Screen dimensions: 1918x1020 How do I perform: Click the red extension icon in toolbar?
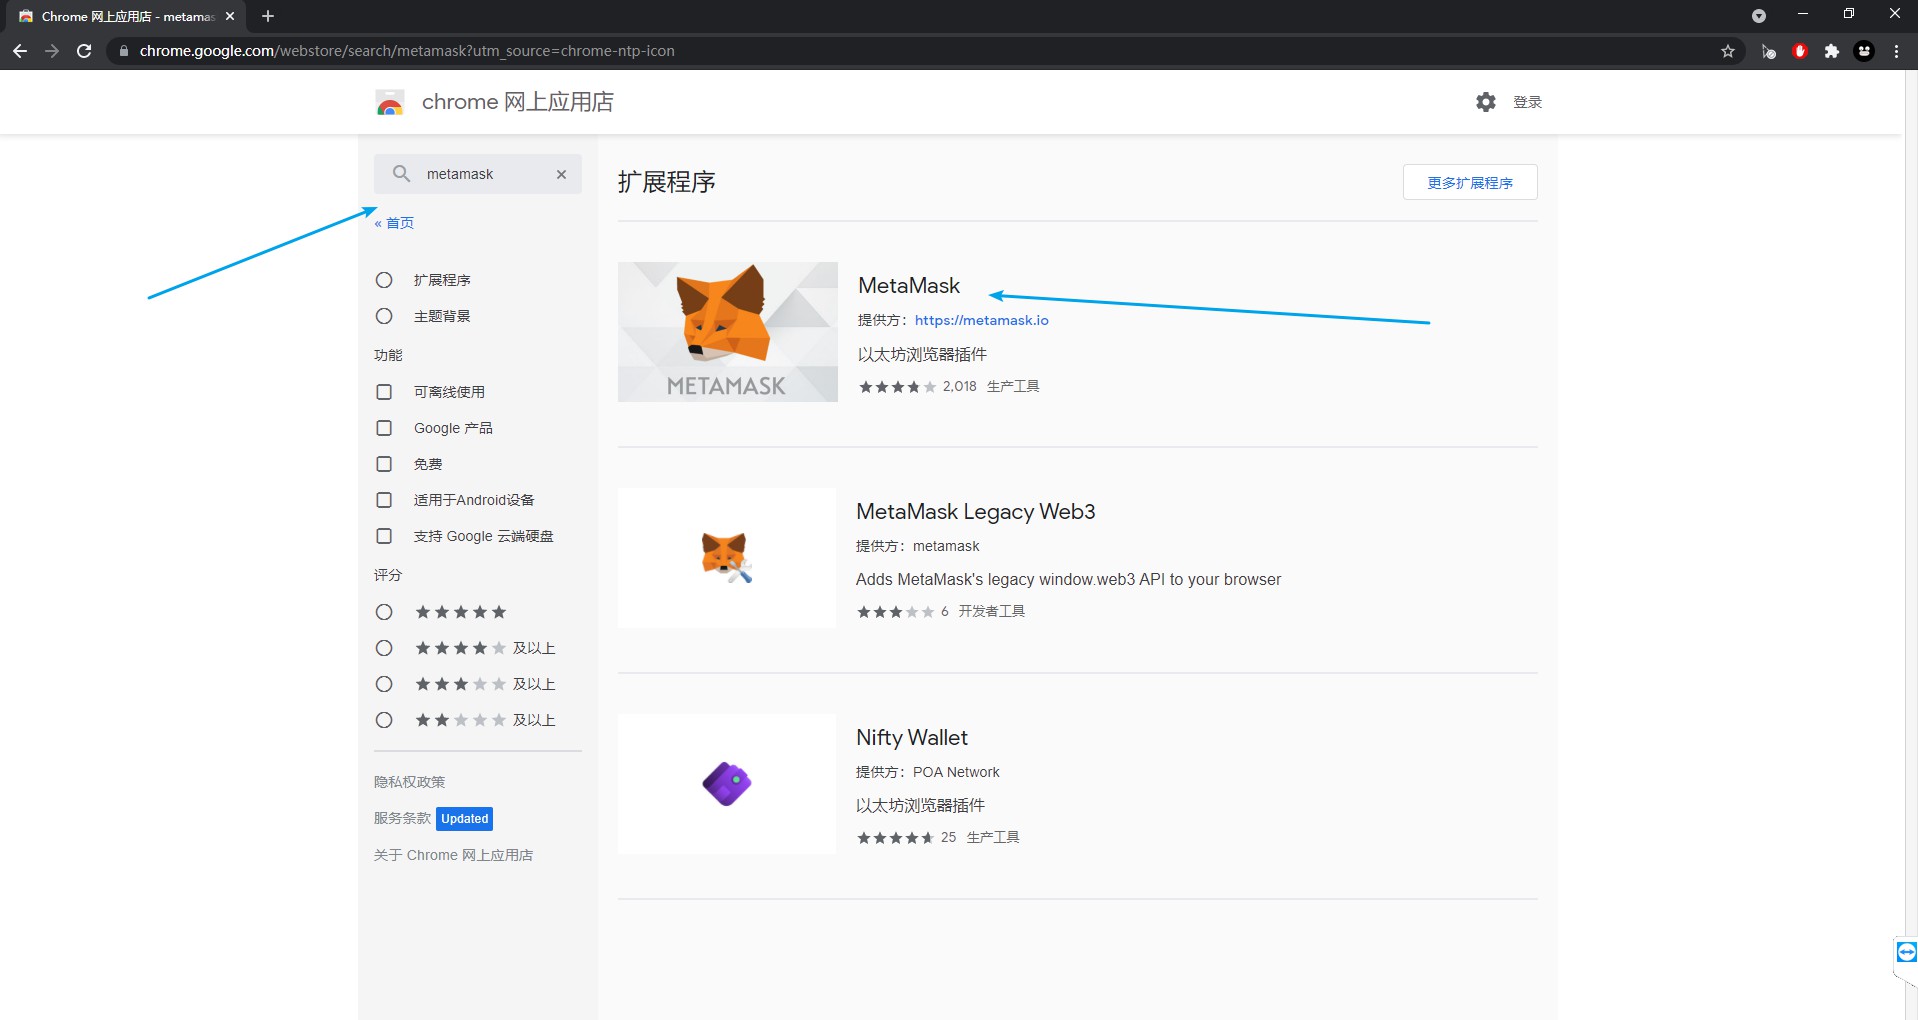(x=1800, y=51)
